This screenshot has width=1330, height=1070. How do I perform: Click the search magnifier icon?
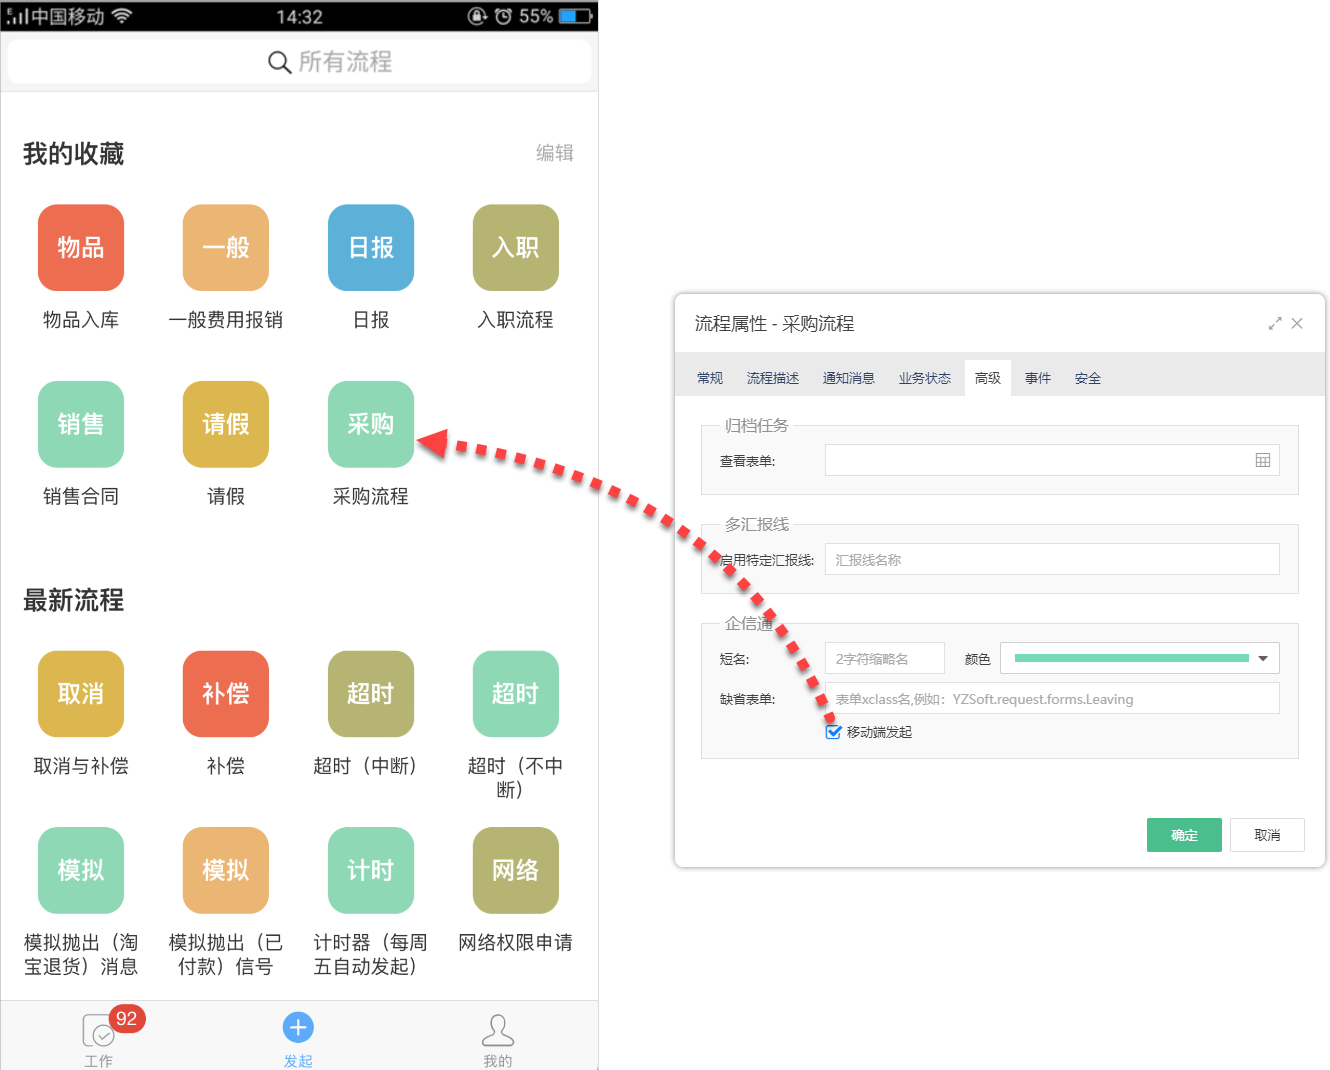pyautogui.click(x=279, y=62)
